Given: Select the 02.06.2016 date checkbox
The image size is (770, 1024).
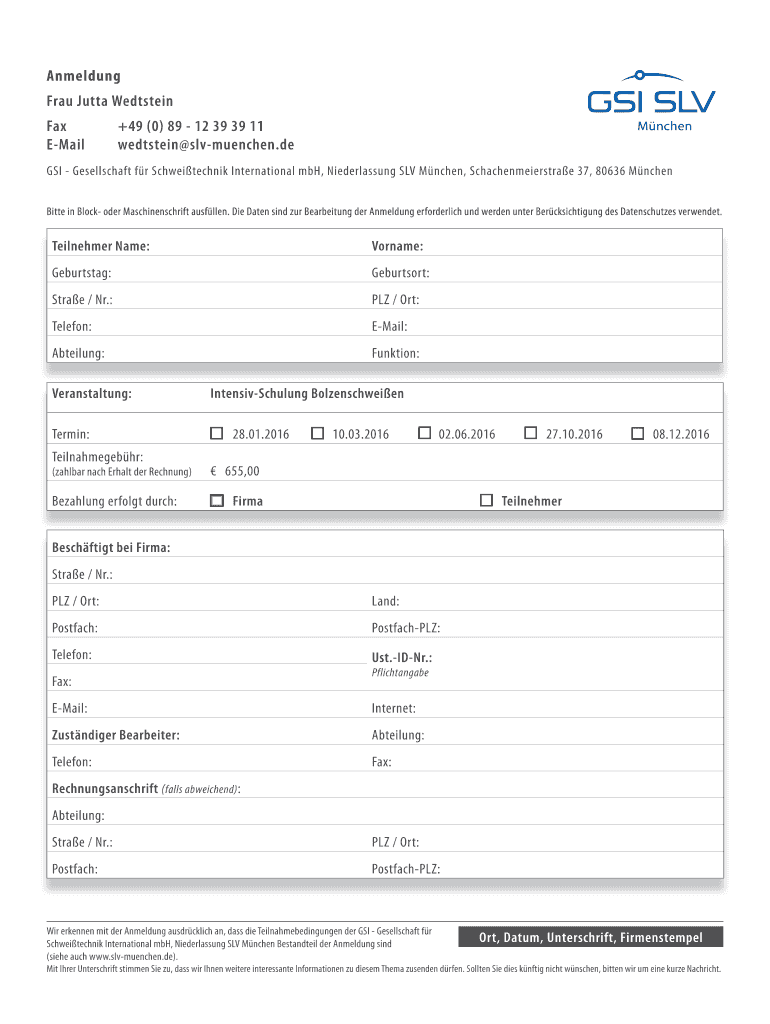Looking at the screenshot, I should point(424,433).
